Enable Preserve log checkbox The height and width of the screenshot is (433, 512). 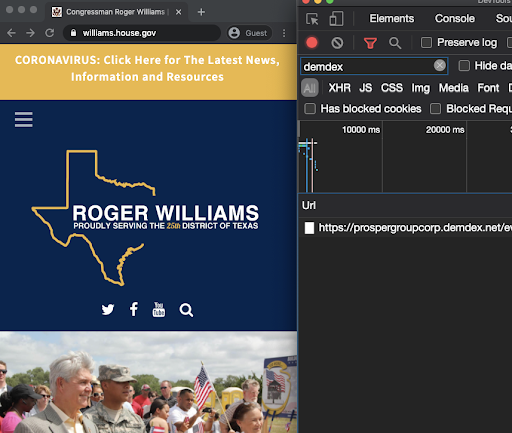click(426, 43)
